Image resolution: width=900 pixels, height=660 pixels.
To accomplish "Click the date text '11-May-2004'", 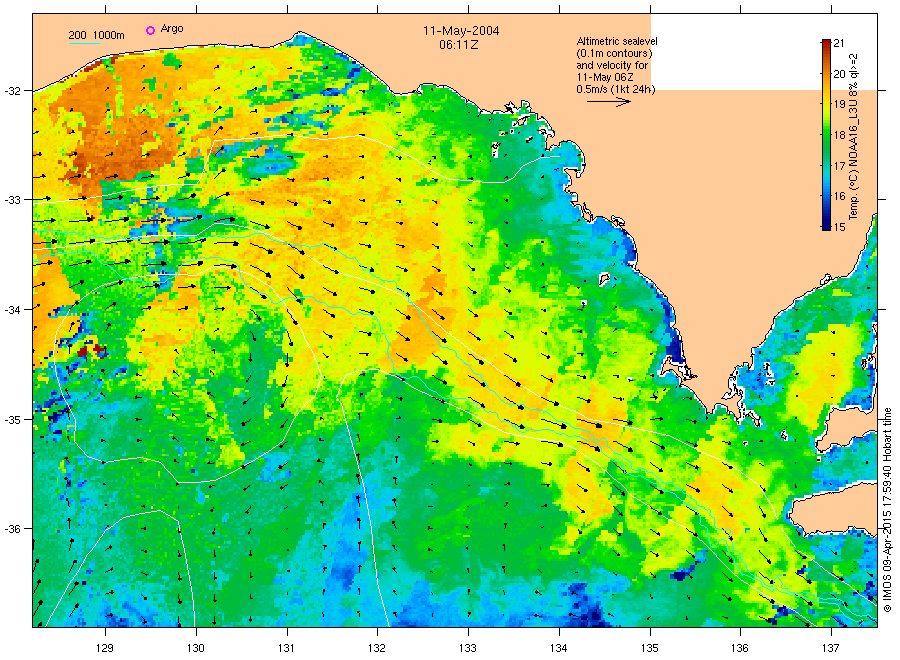I will tap(461, 31).
